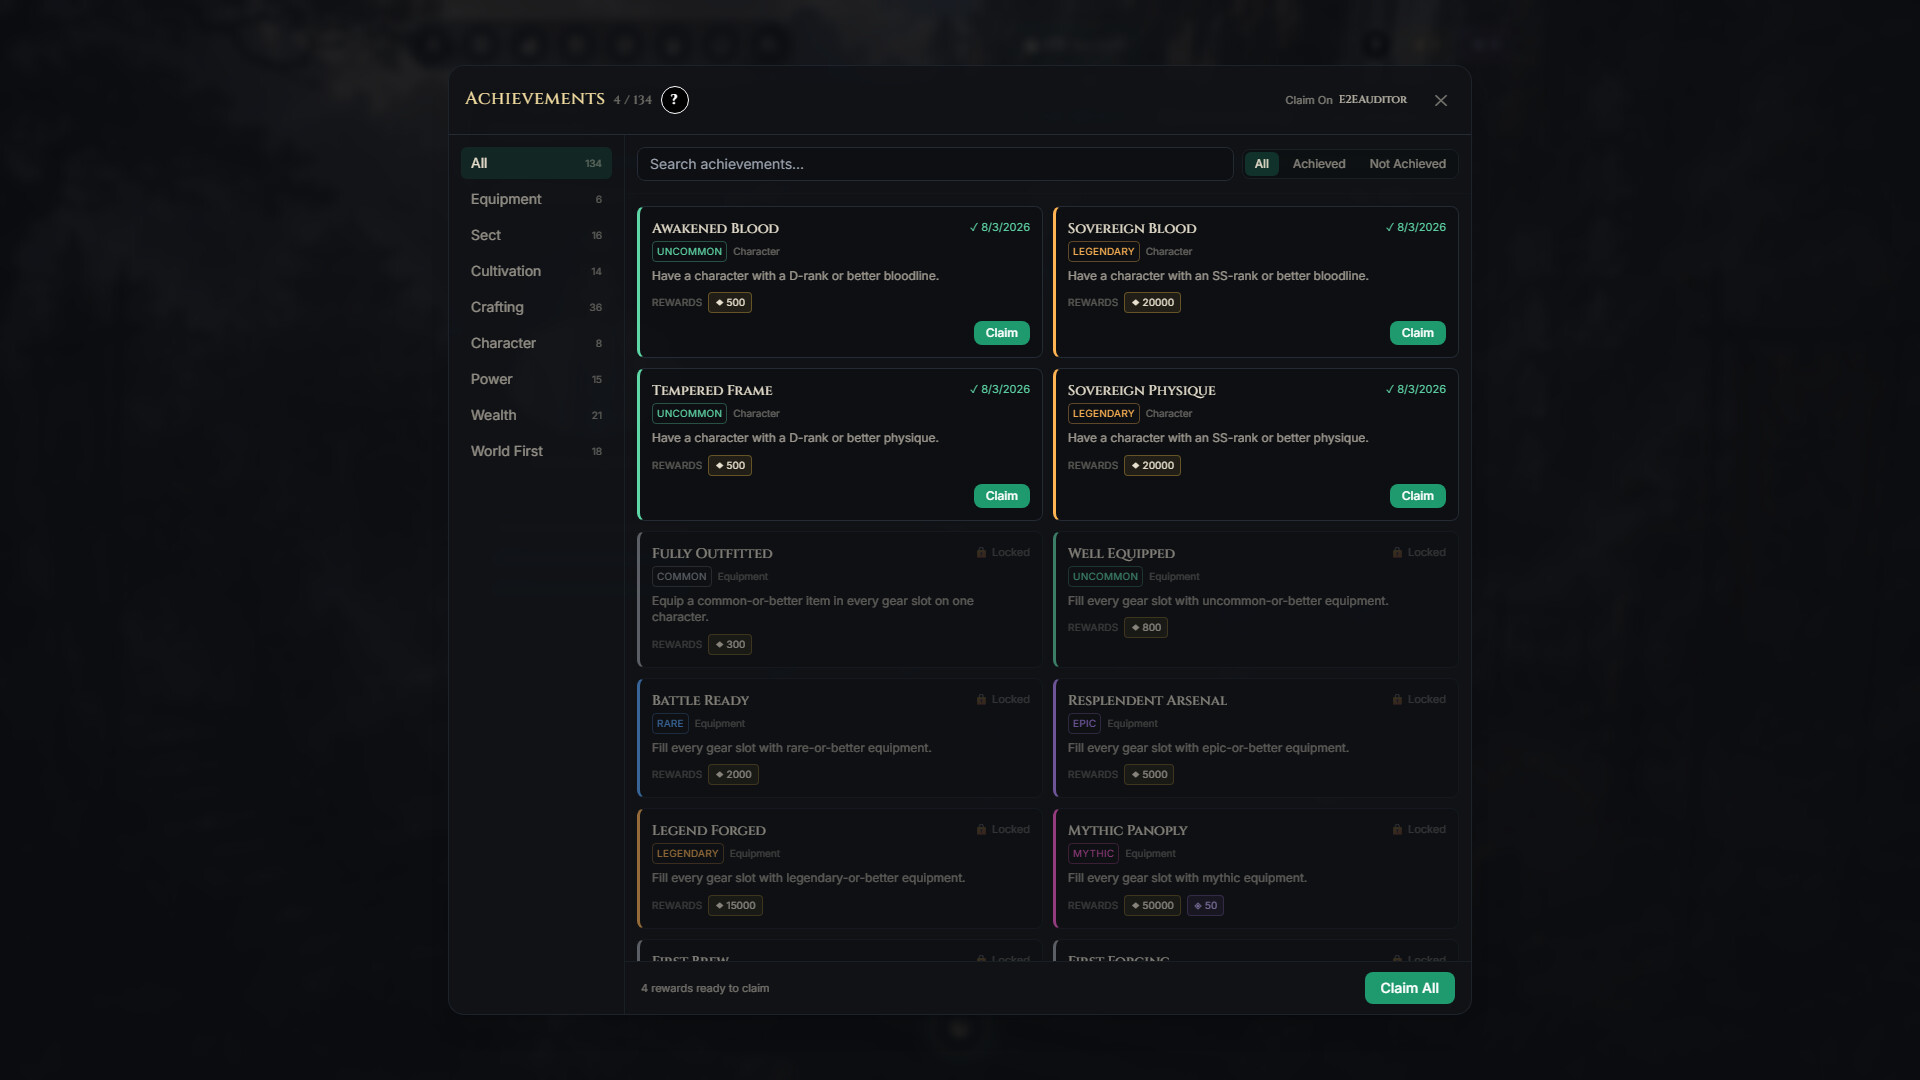
Task: Click the 20000 reward chip on Sovereign Physique
Action: 1152,466
